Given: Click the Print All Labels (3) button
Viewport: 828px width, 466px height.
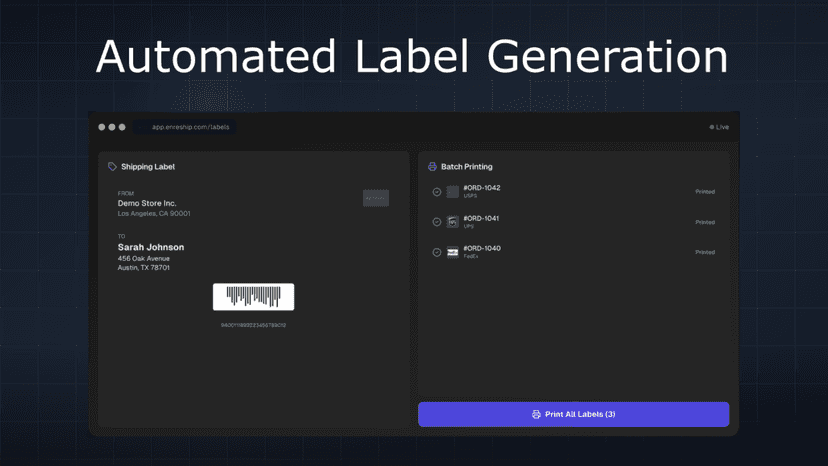Looking at the screenshot, I should tap(573, 414).
